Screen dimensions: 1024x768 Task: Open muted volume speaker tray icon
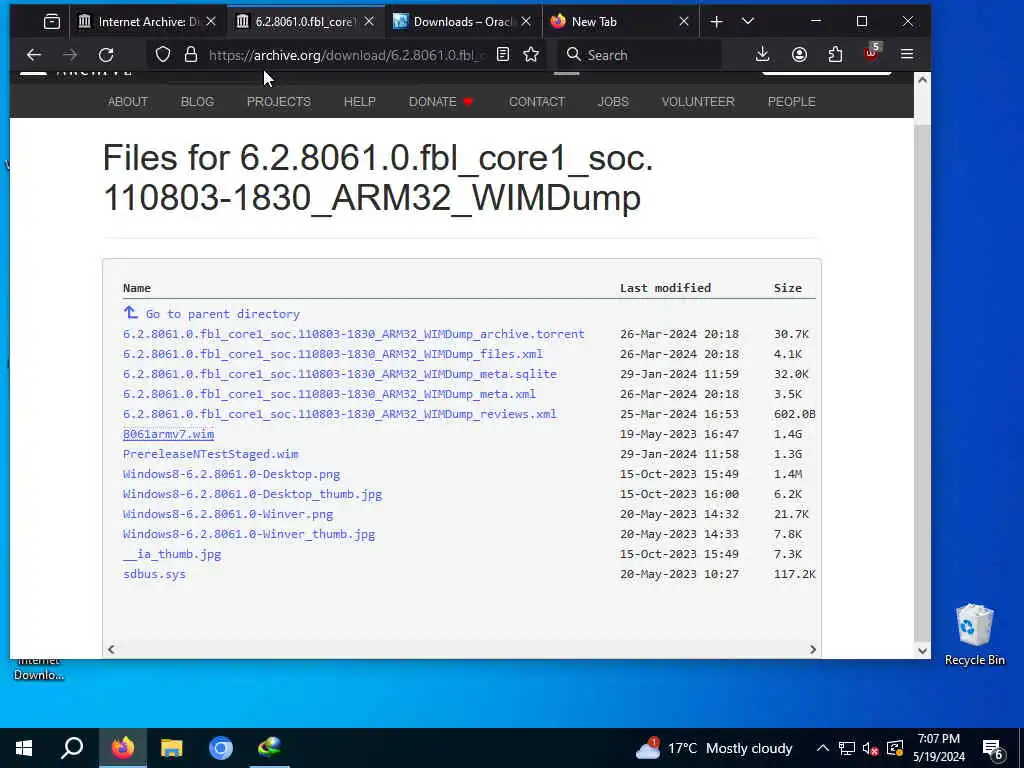click(870, 748)
